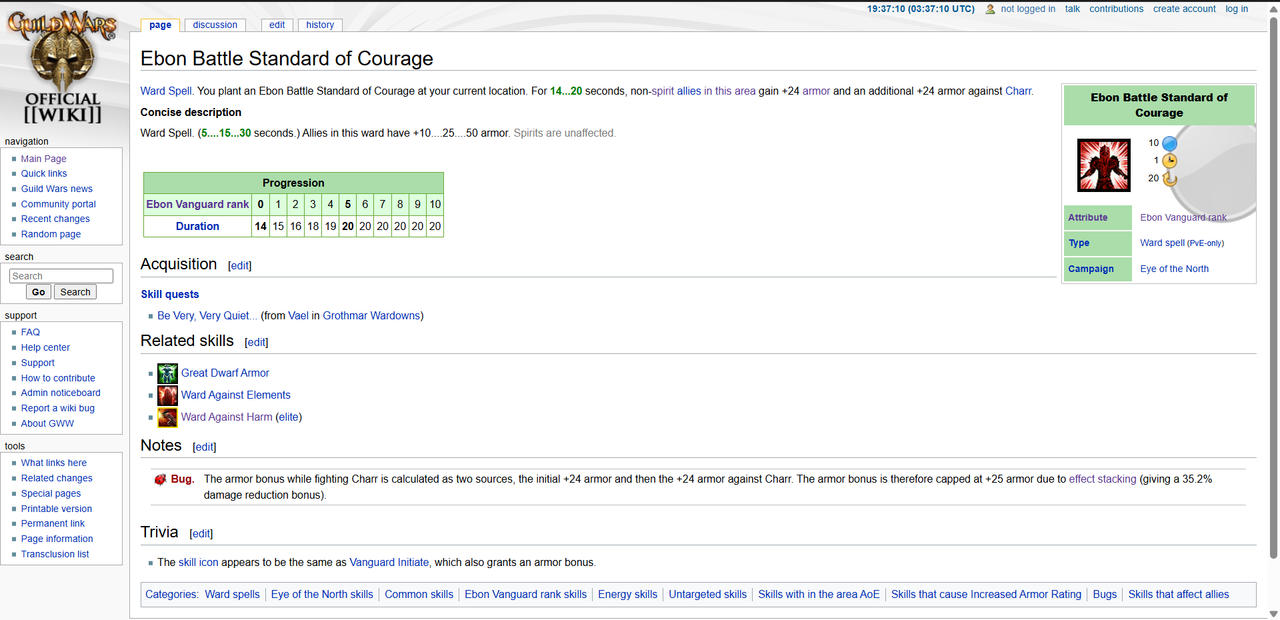
Task: Click create account link
Action: pos(1184,9)
